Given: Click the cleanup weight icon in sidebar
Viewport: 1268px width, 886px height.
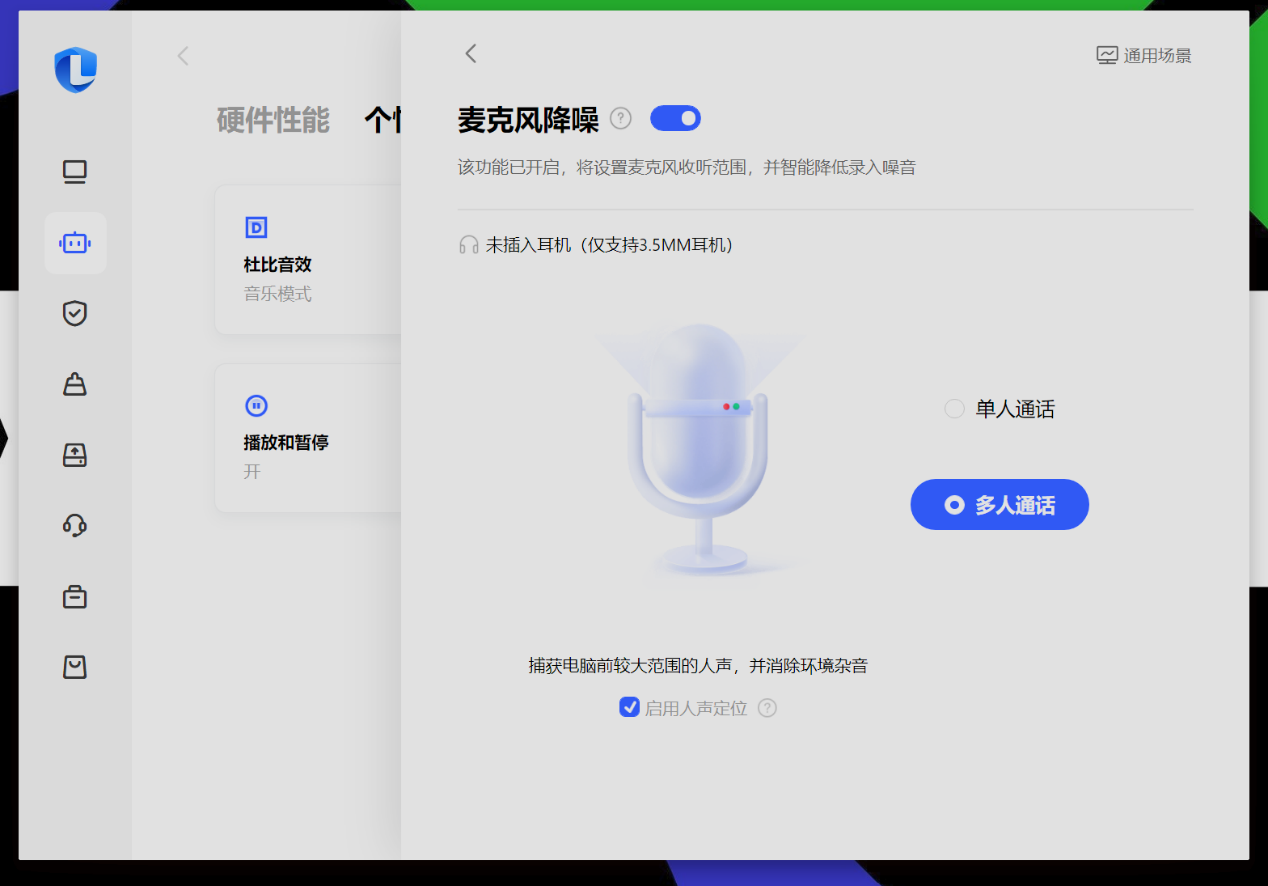Looking at the screenshot, I should 75,384.
